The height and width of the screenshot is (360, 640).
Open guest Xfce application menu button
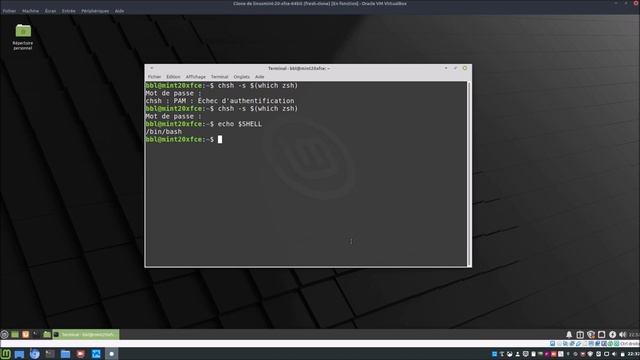click(x=4, y=334)
